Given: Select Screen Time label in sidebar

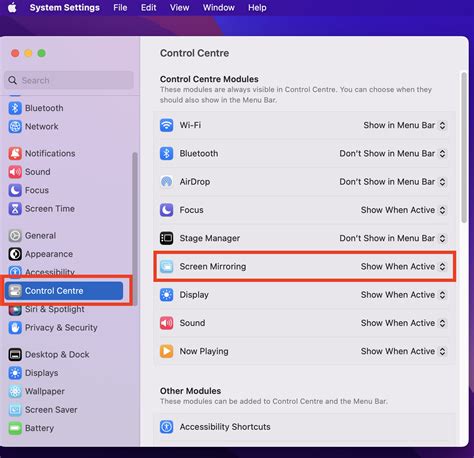Looking at the screenshot, I should pos(50,209).
